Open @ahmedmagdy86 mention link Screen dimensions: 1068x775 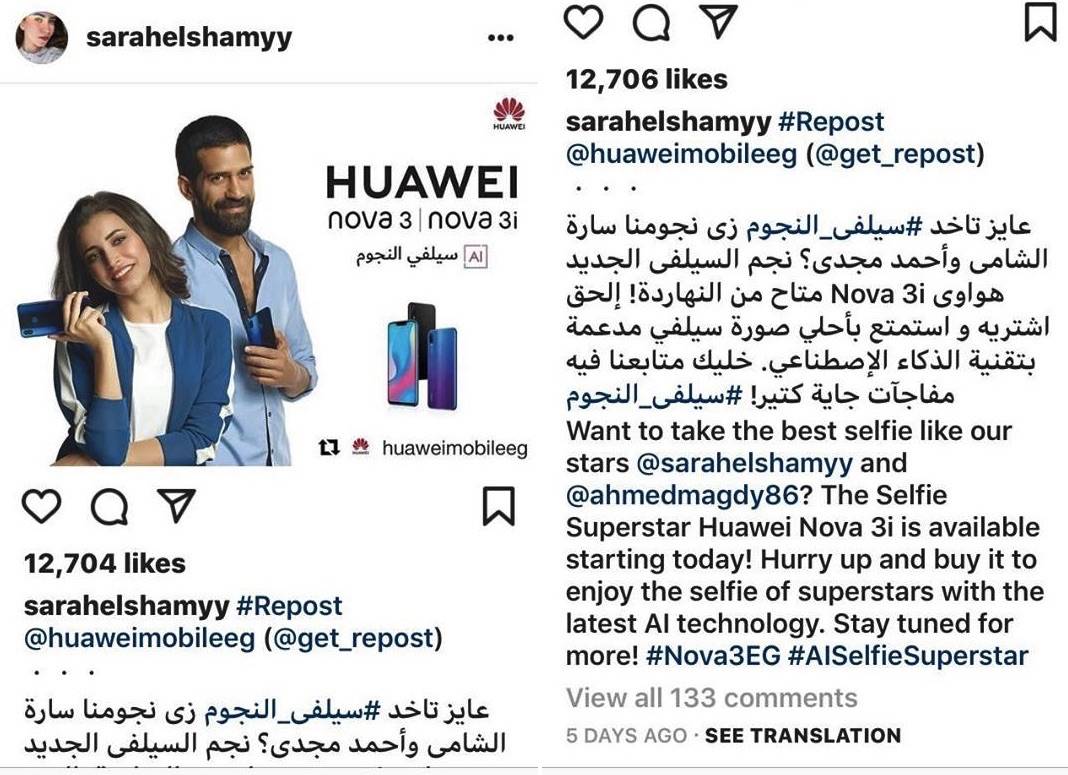(x=682, y=495)
